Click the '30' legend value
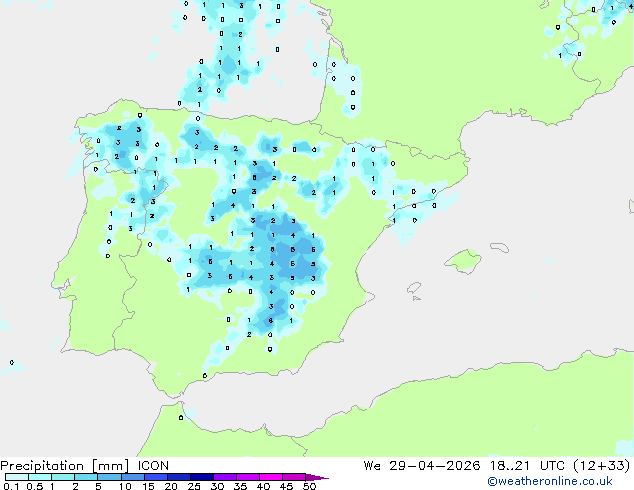Image resolution: width=634 pixels, height=490 pixels. tap(217, 486)
